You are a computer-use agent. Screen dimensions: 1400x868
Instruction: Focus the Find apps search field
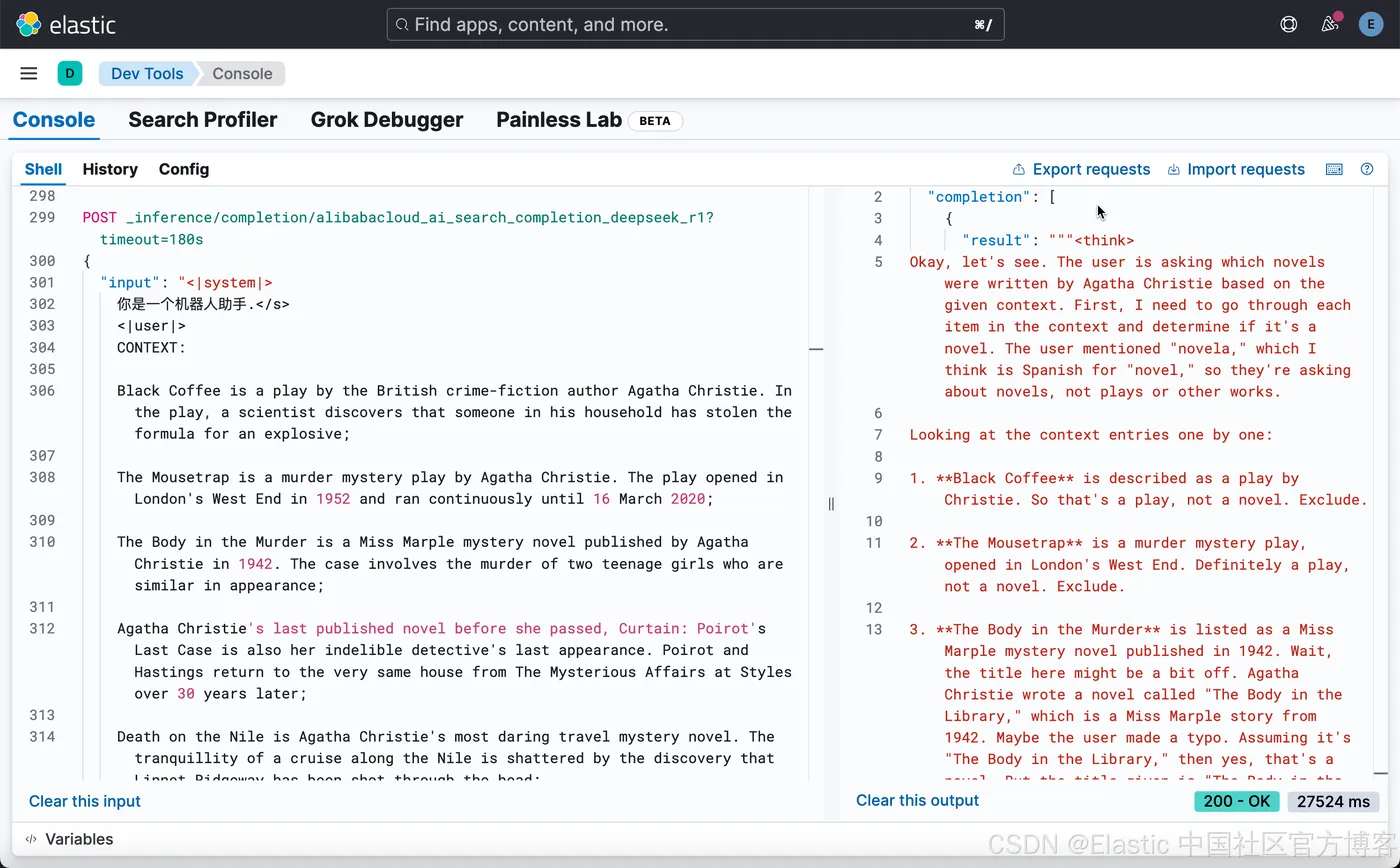(695, 24)
